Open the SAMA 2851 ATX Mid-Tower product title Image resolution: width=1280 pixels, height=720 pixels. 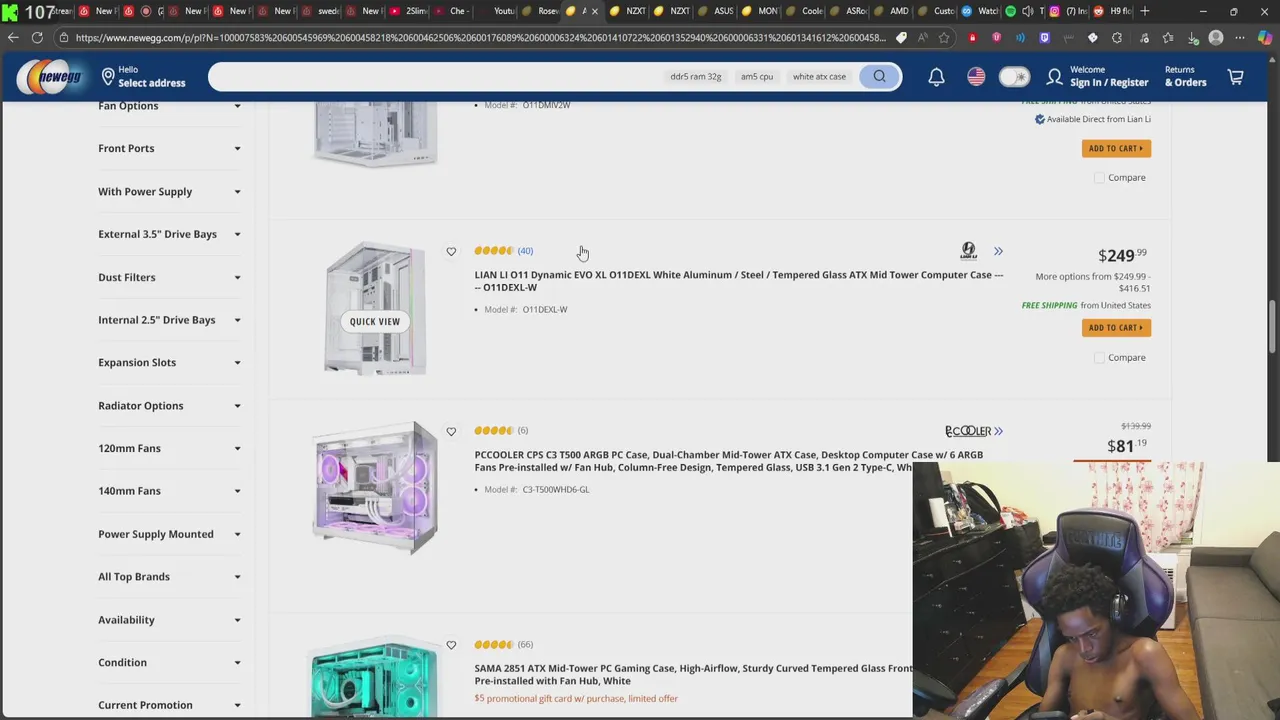pos(692,674)
